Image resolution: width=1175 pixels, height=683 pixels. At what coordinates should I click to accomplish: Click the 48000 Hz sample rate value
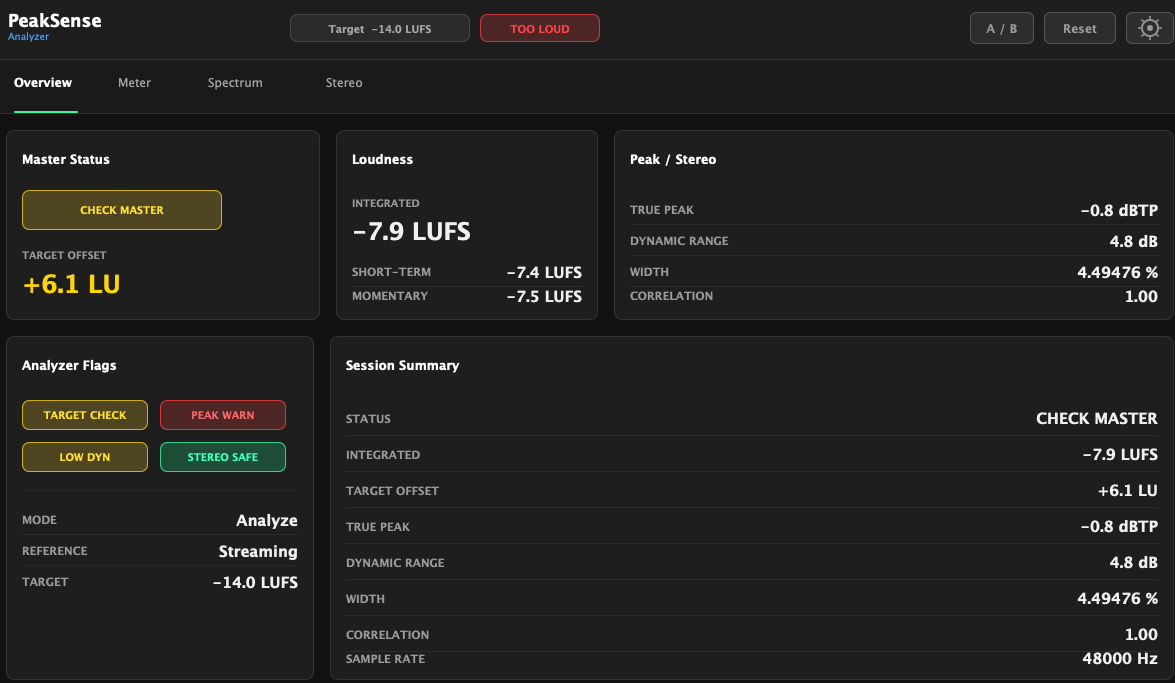click(1120, 658)
